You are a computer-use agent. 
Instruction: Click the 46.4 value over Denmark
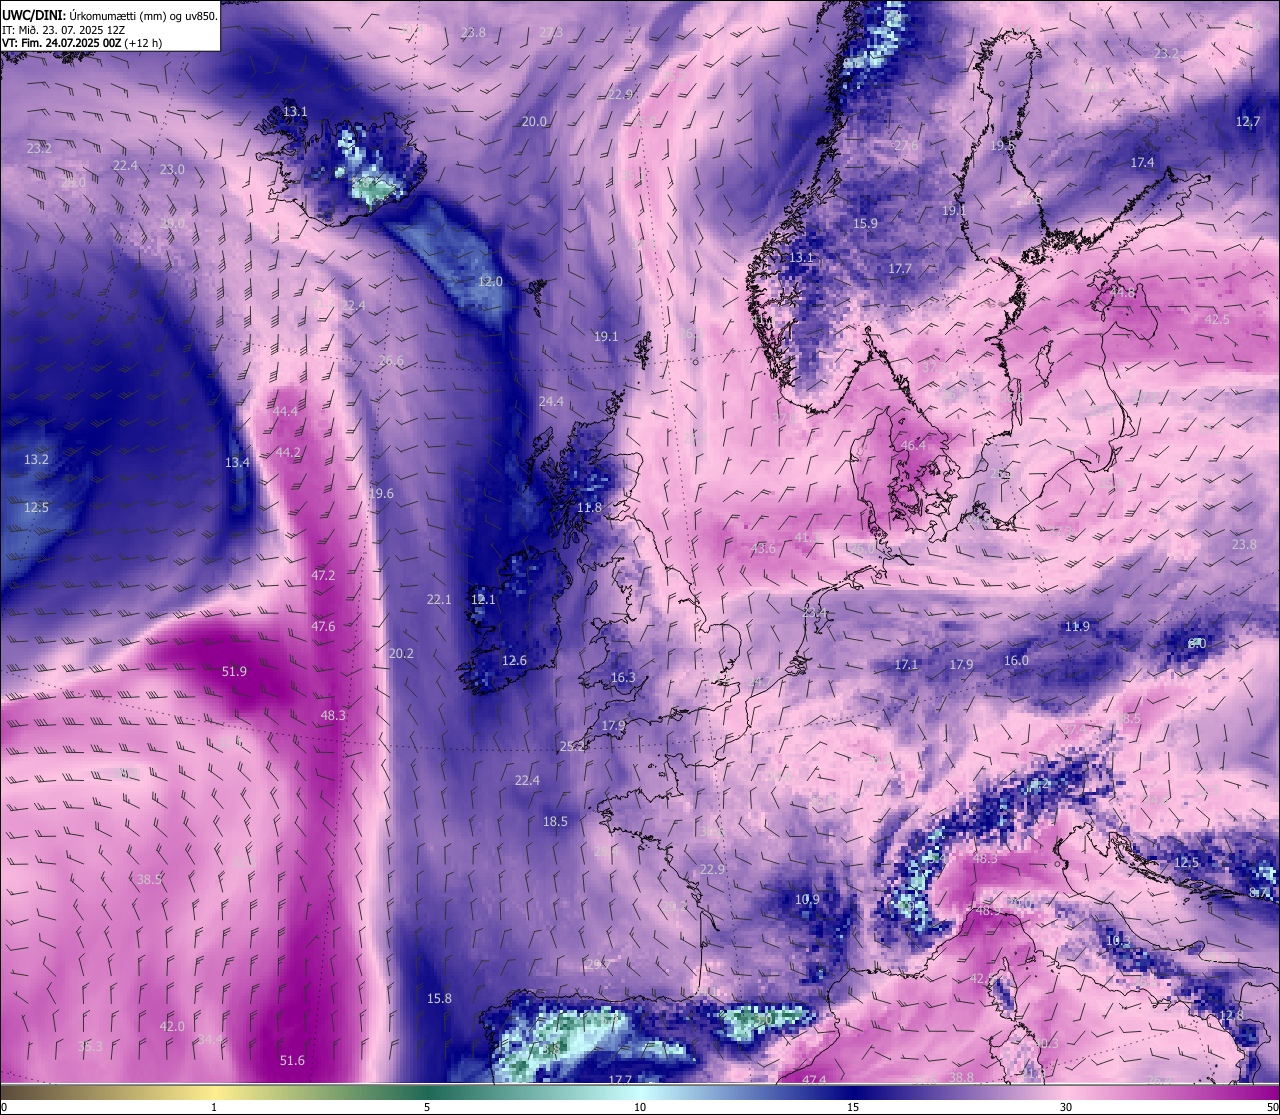pos(913,445)
